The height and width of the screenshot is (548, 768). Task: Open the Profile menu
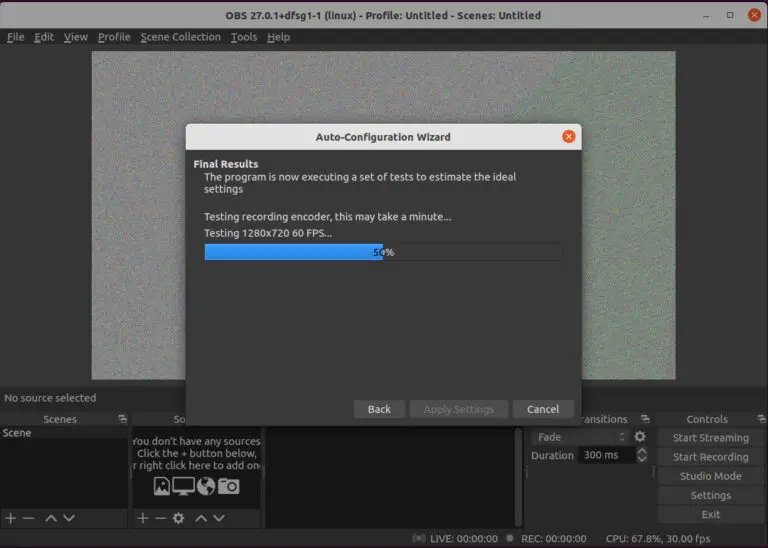114,37
